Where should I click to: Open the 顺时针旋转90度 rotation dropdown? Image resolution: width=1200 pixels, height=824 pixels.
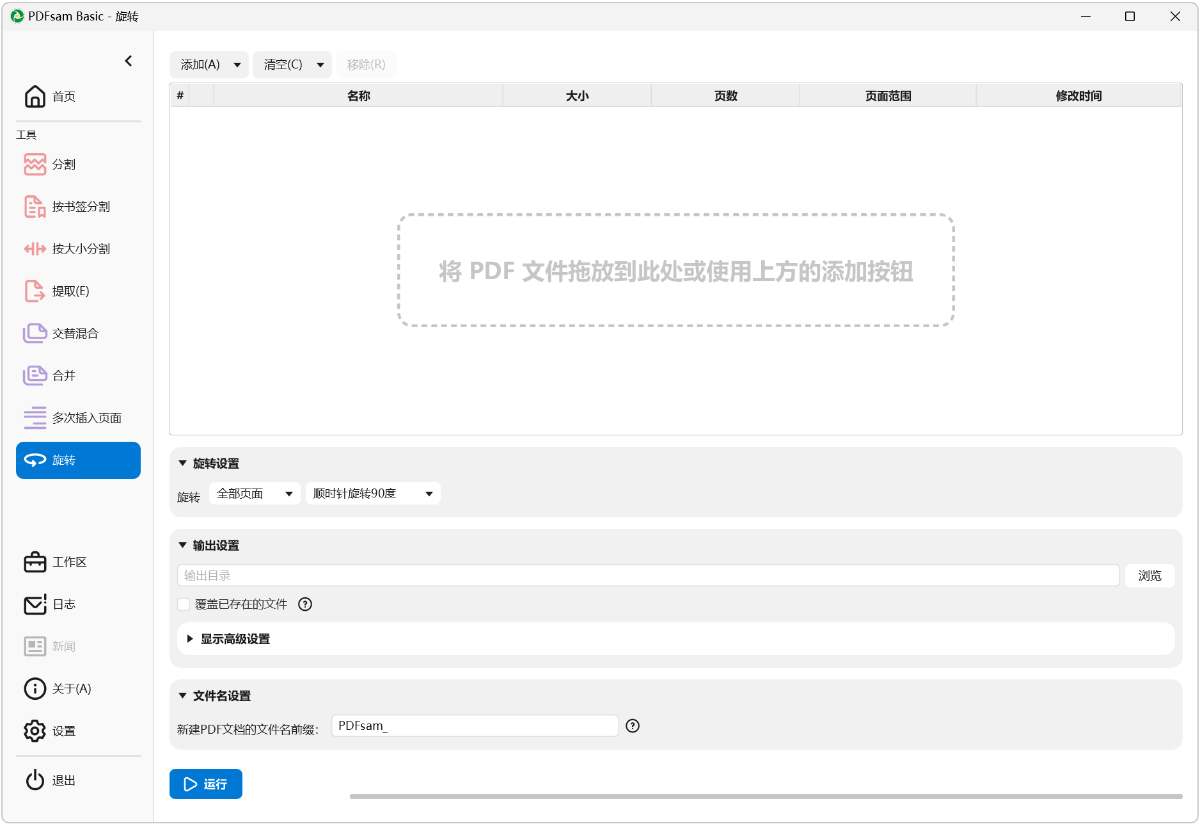(373, 493)
